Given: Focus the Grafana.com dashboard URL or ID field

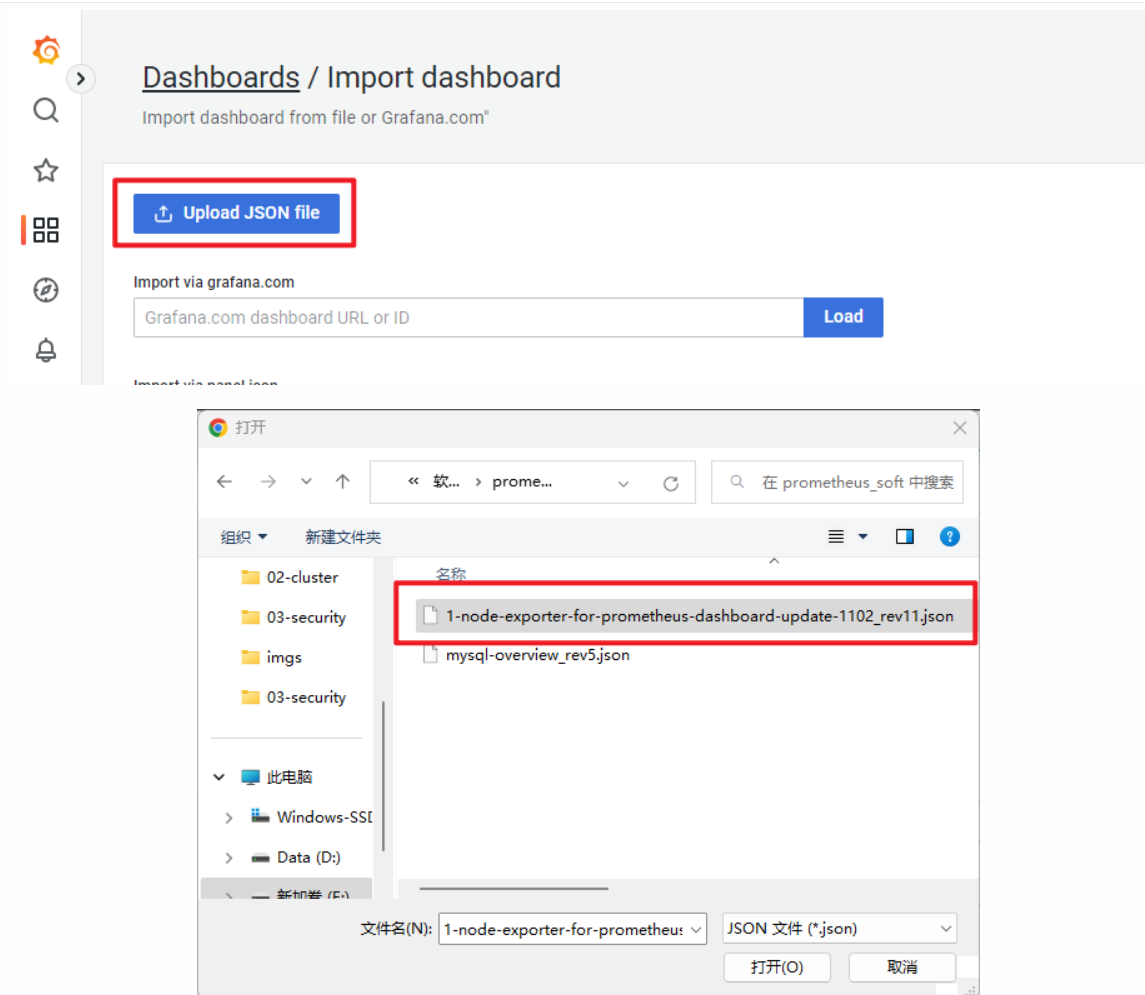Looking at the screenshot, I should tap(468, 318).
